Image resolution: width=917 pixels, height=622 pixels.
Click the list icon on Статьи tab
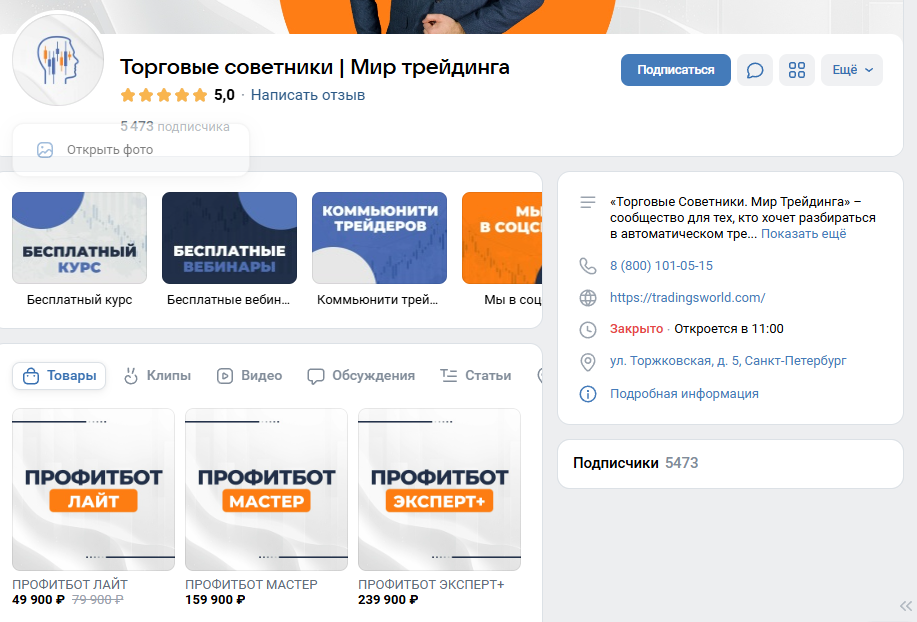(x=450, y=375)
